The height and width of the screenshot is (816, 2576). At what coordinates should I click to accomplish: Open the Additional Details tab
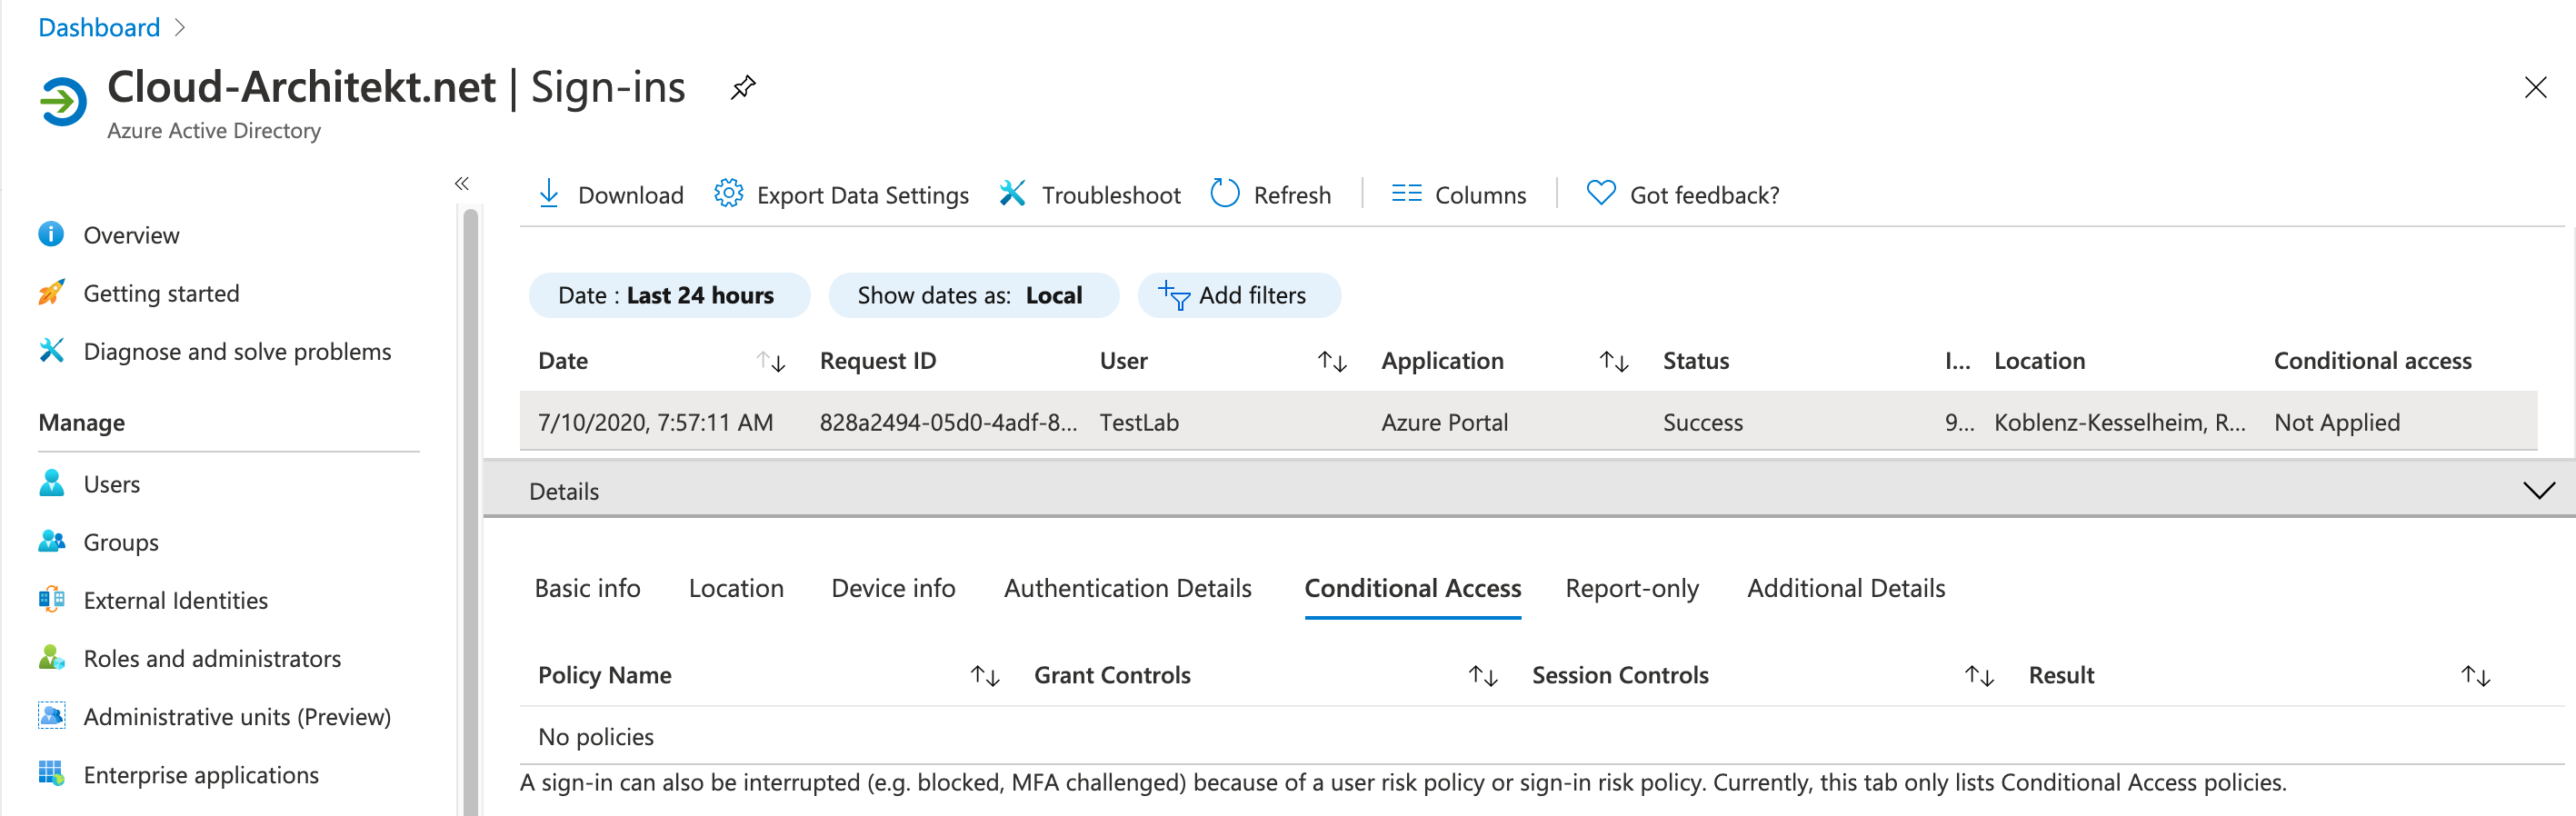pos(1846,588)
